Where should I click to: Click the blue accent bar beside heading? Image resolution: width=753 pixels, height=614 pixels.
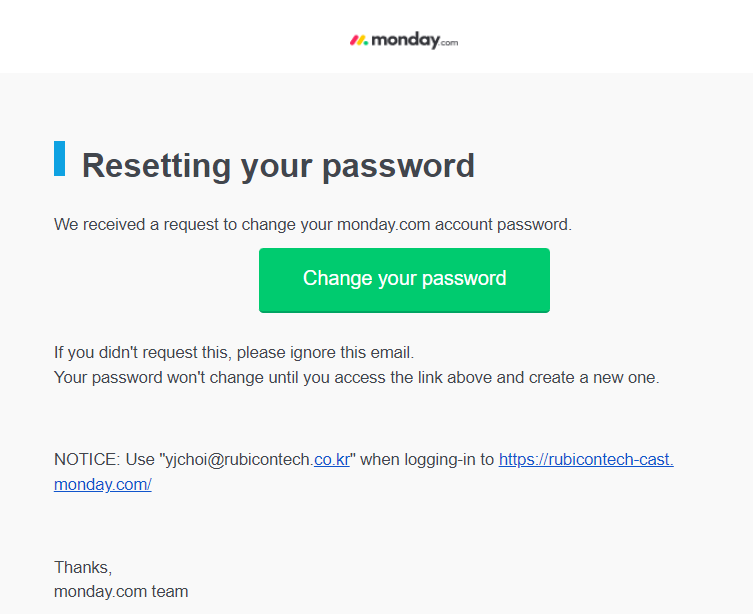click(60, 158)
